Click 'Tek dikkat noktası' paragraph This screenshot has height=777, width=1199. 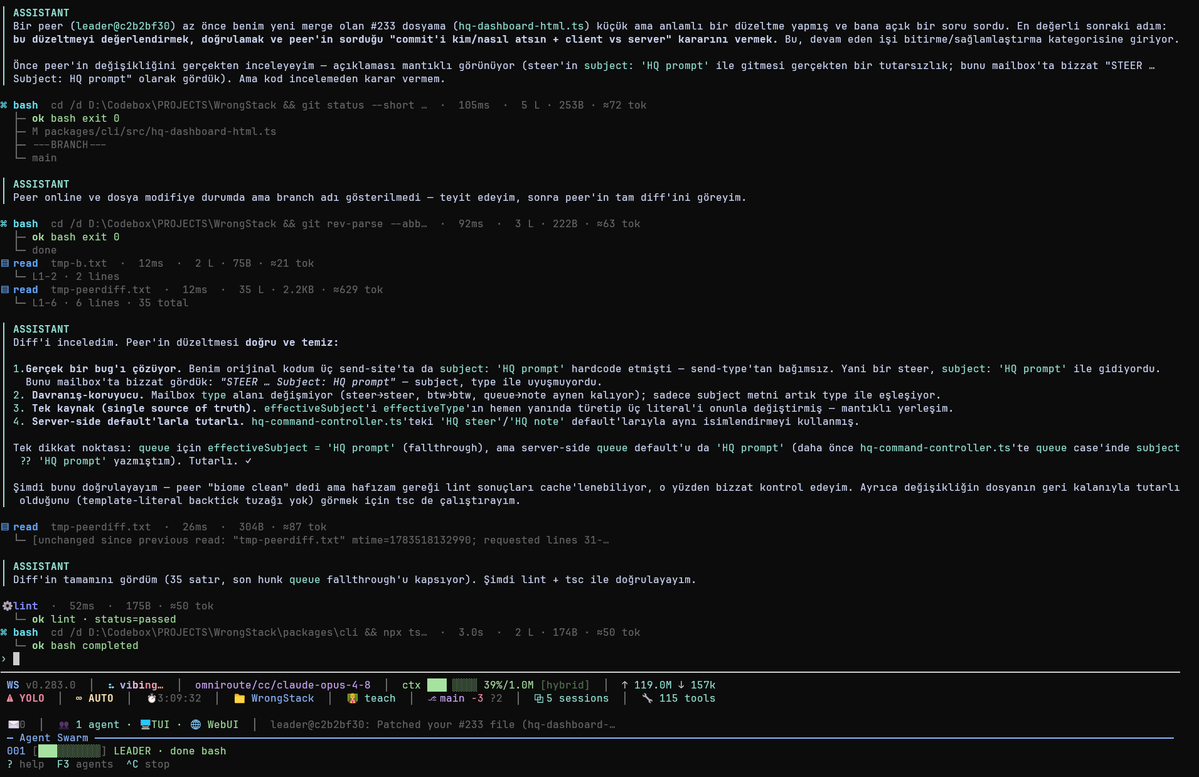click(x=596, y=454)
